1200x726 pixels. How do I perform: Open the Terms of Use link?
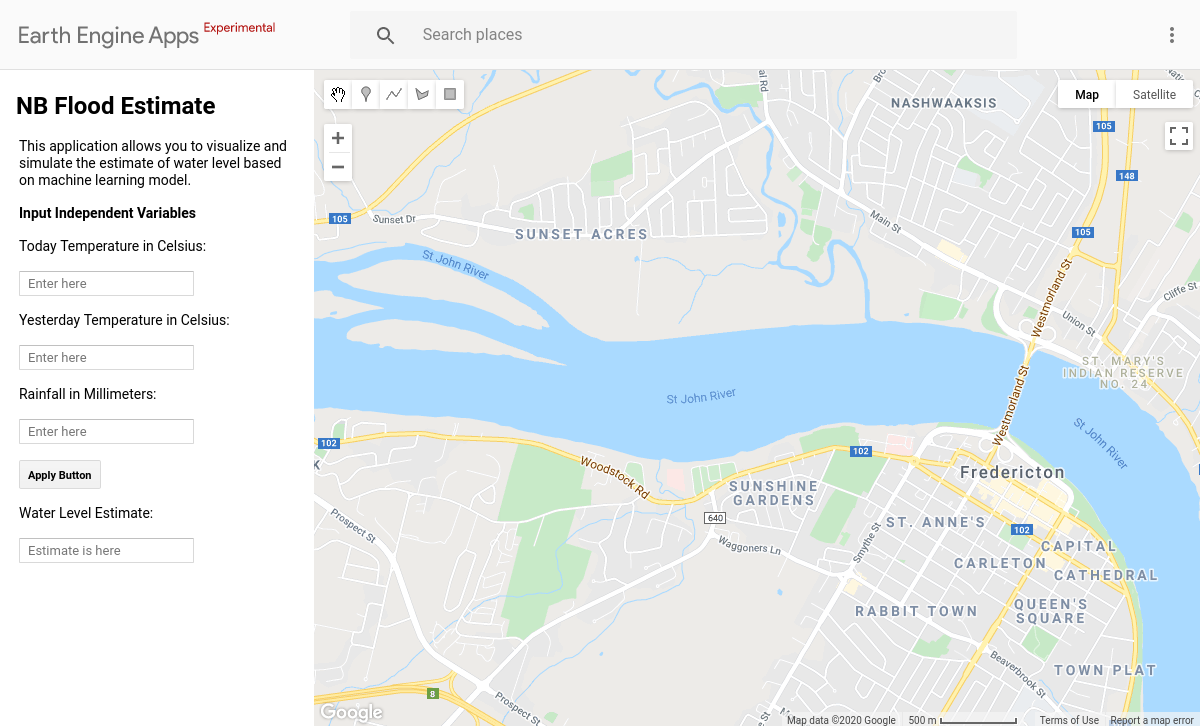(x=1069, y=719)
